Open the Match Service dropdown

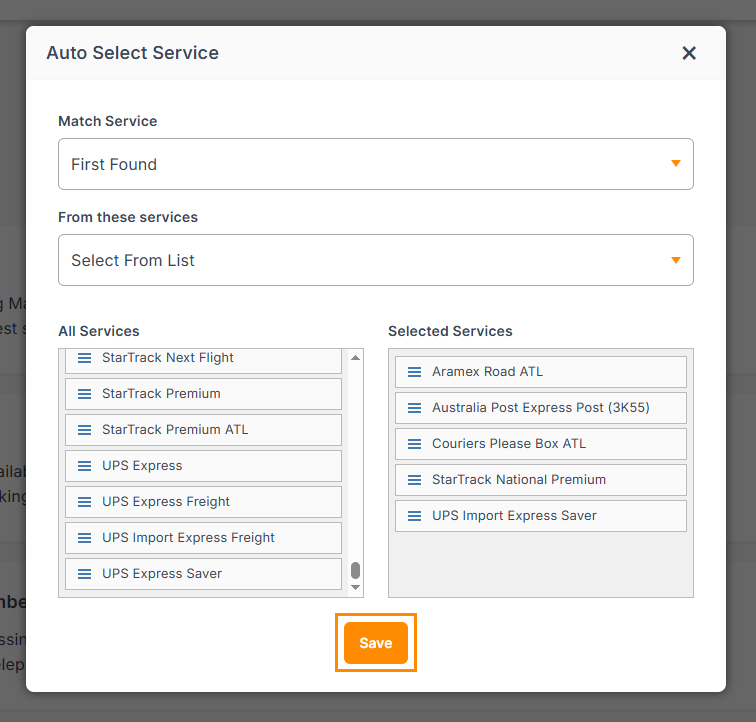pyautogui.click(x=375, y=164)
